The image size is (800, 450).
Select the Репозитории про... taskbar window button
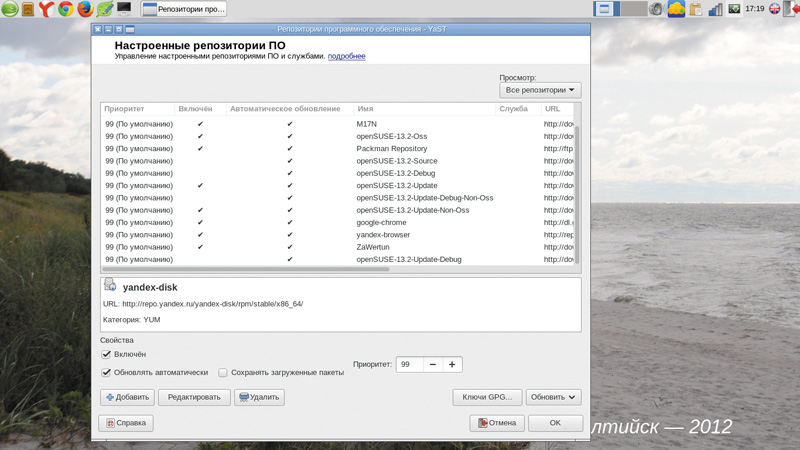coord(184,9)
